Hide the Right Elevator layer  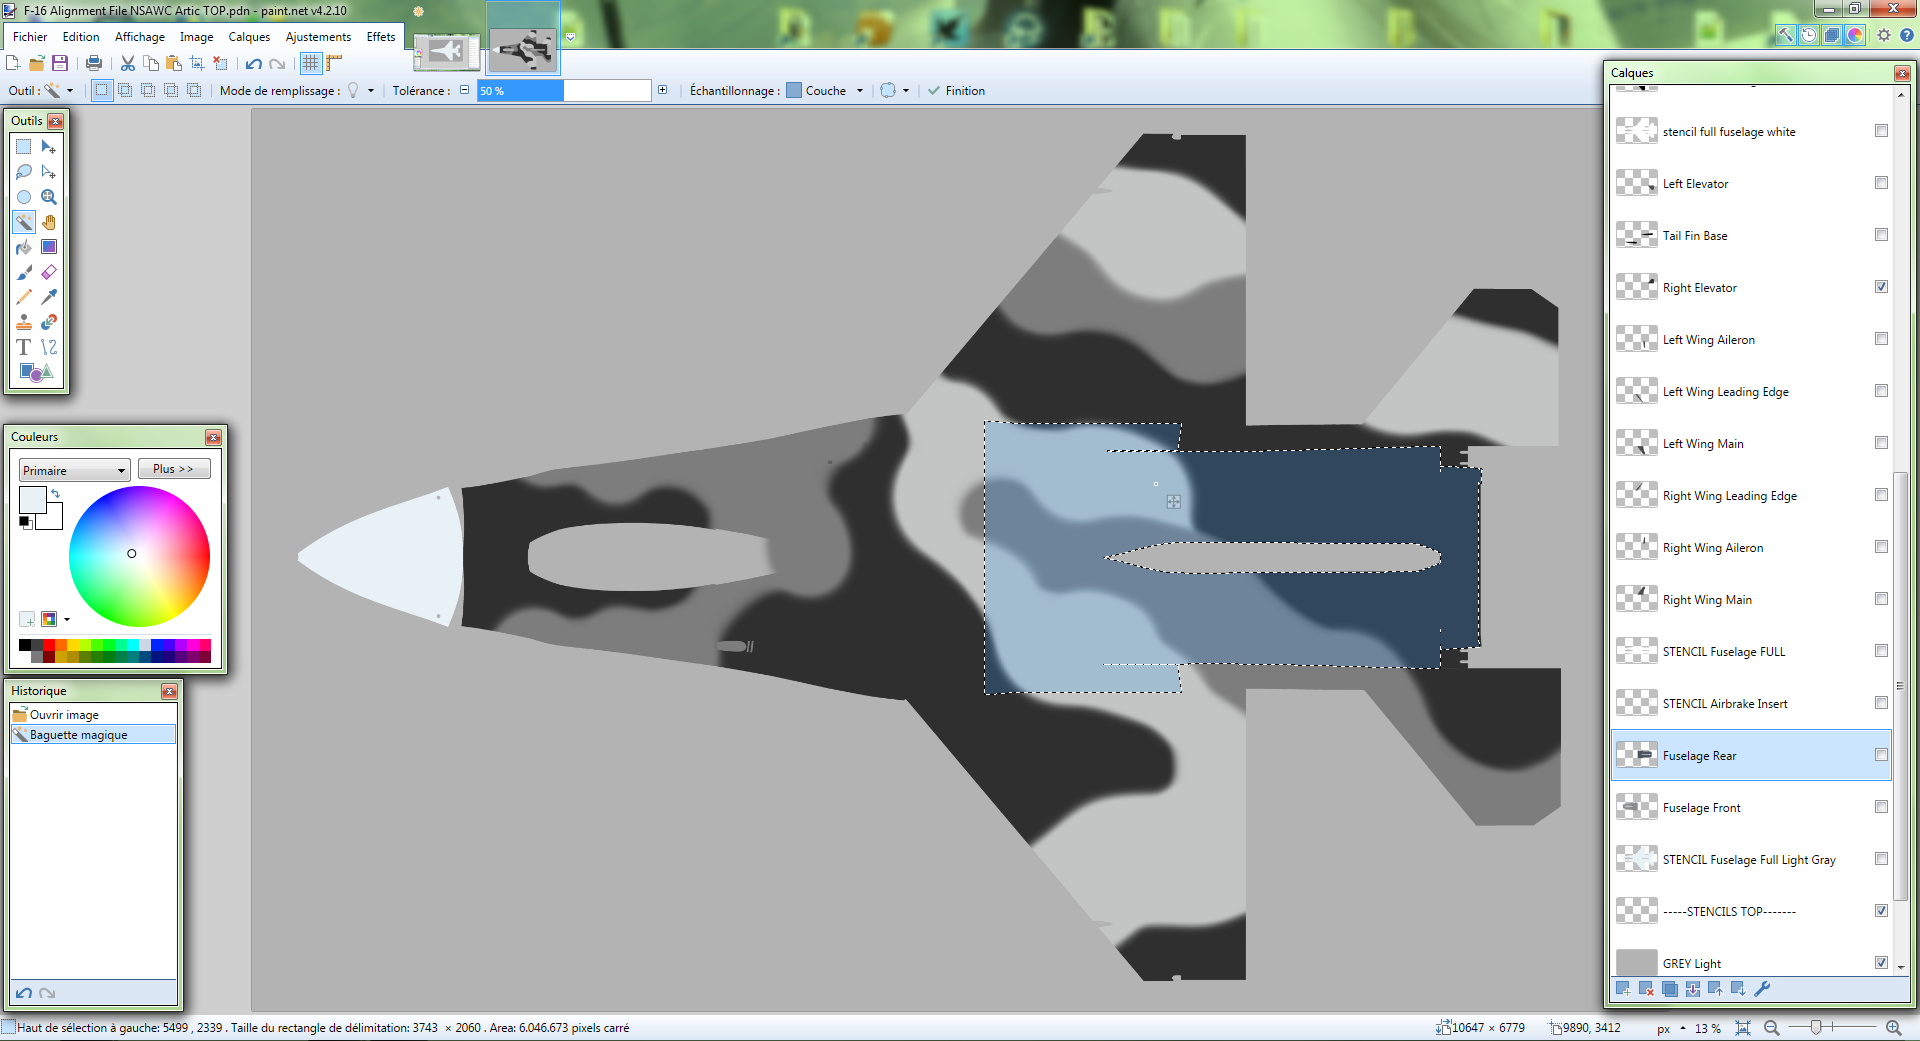click(1881, 287)
